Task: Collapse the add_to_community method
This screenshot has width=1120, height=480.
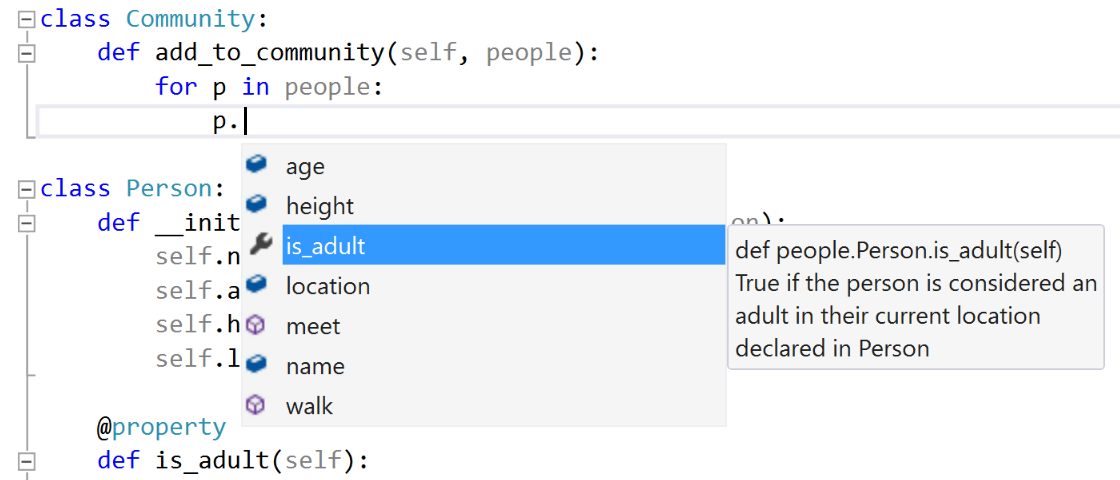Action: 27,52
